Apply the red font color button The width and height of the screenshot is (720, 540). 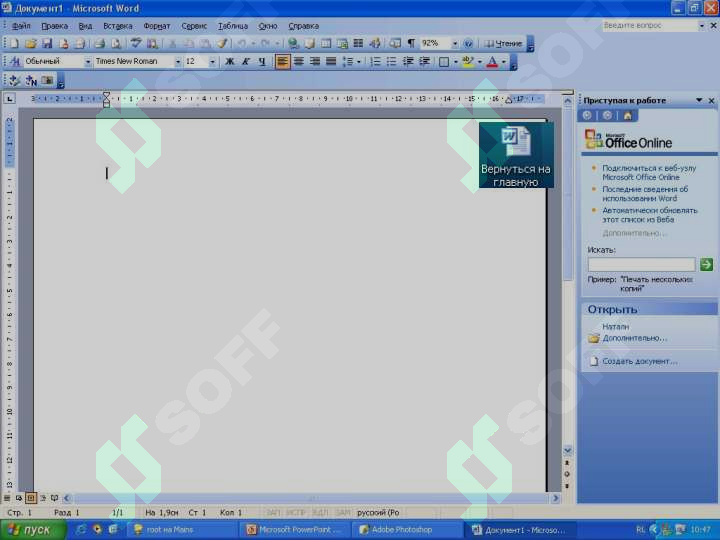[492, 62]
